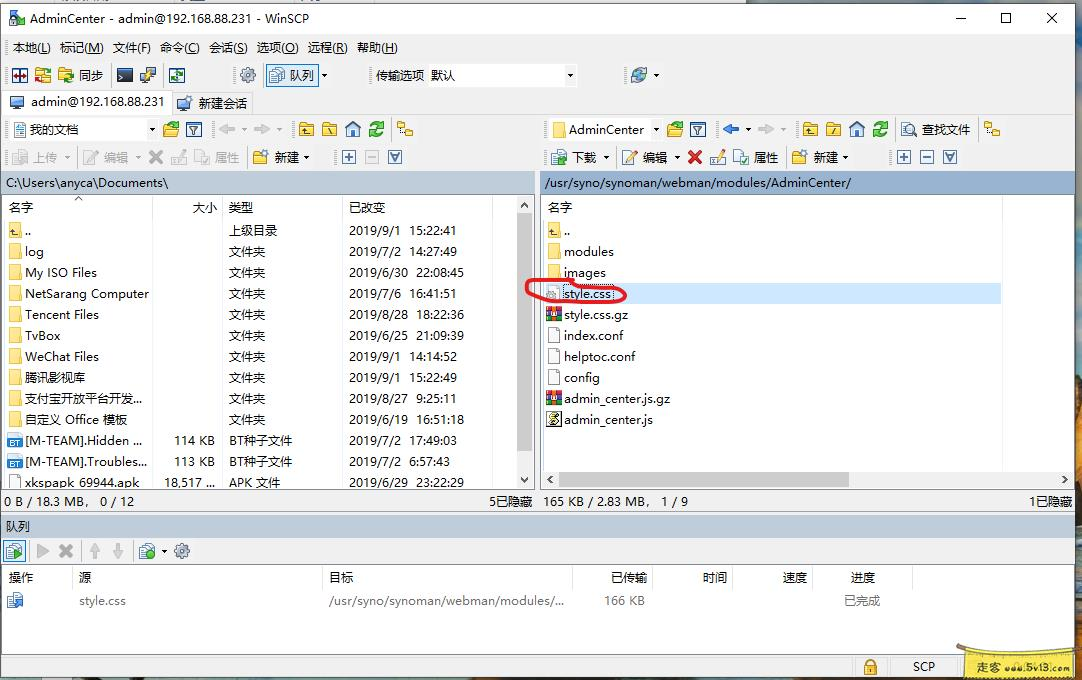Viewport: 1082px width, 680px height.
Task: Open the 我的文档 location dropdown
Action: tap(152, 130)
